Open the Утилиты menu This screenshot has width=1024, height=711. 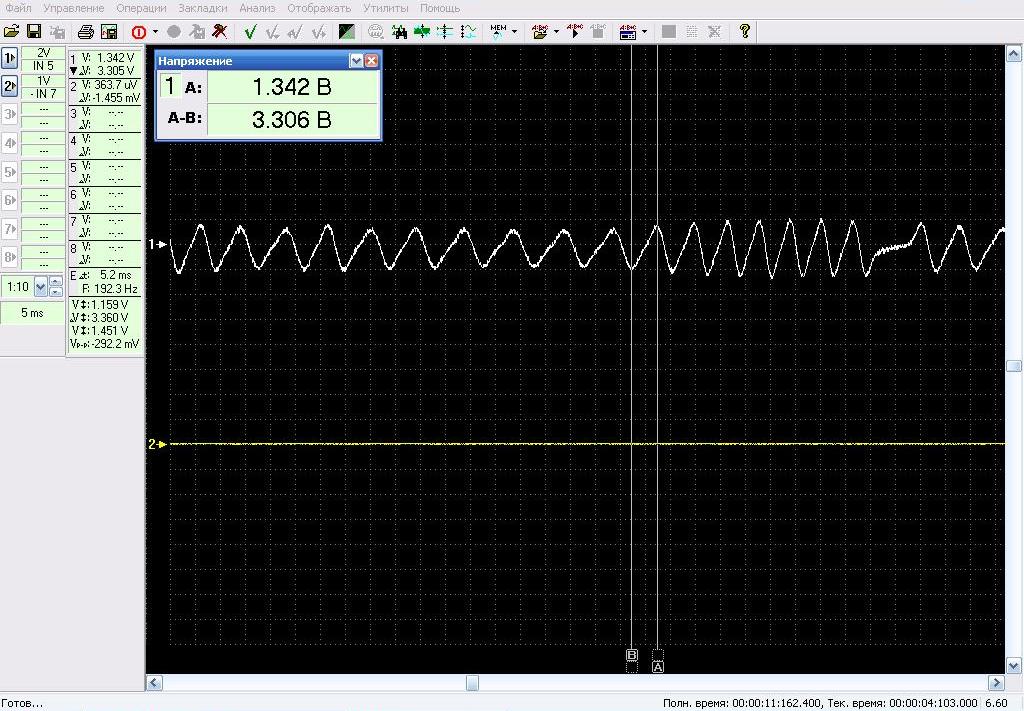tap(386, 8)
